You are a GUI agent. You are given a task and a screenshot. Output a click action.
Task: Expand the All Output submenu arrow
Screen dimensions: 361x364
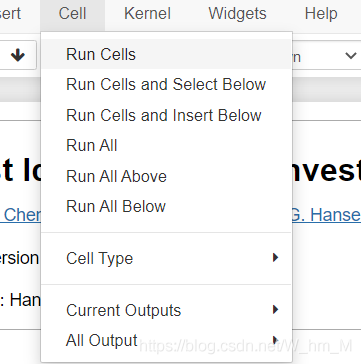[x=275, y=340]
